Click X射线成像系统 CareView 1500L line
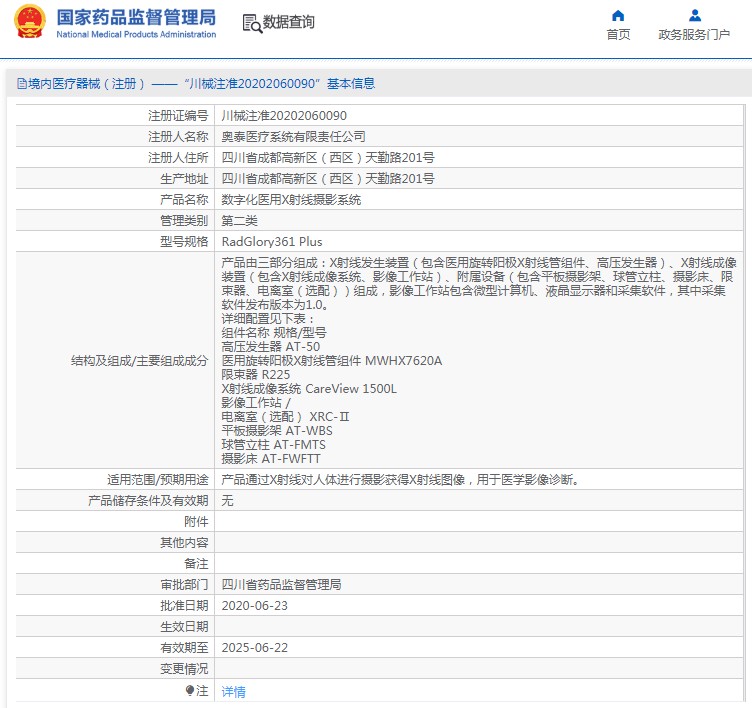Viewport: 752px width, 708px height. tap(309, 389)
